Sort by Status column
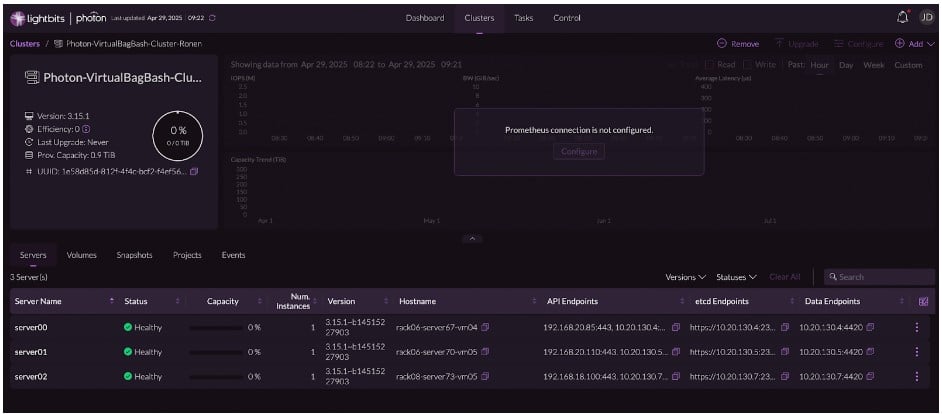The image size is (942, 414). point(177,301)
